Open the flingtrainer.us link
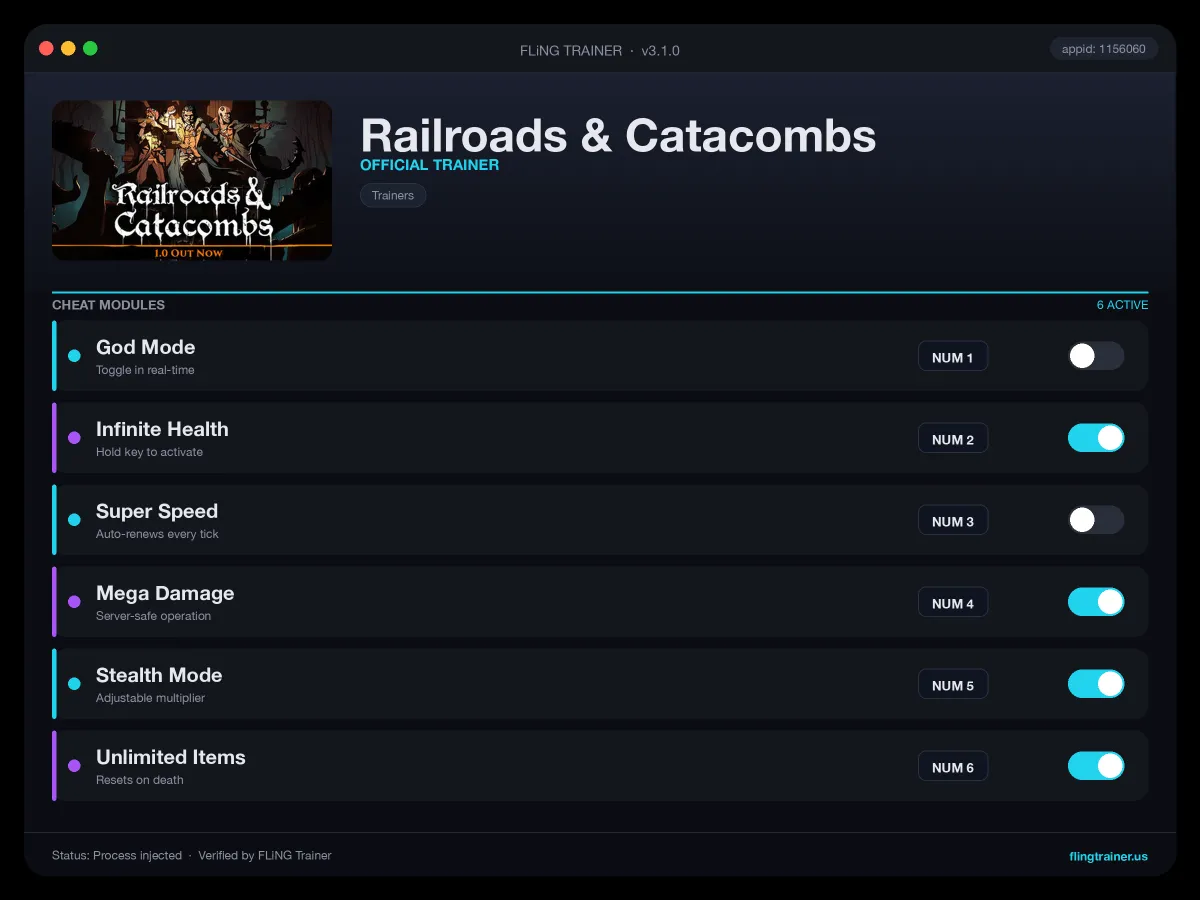Image resolution: width=1200 pixels, height=900 pixels. coord(1108,856)
